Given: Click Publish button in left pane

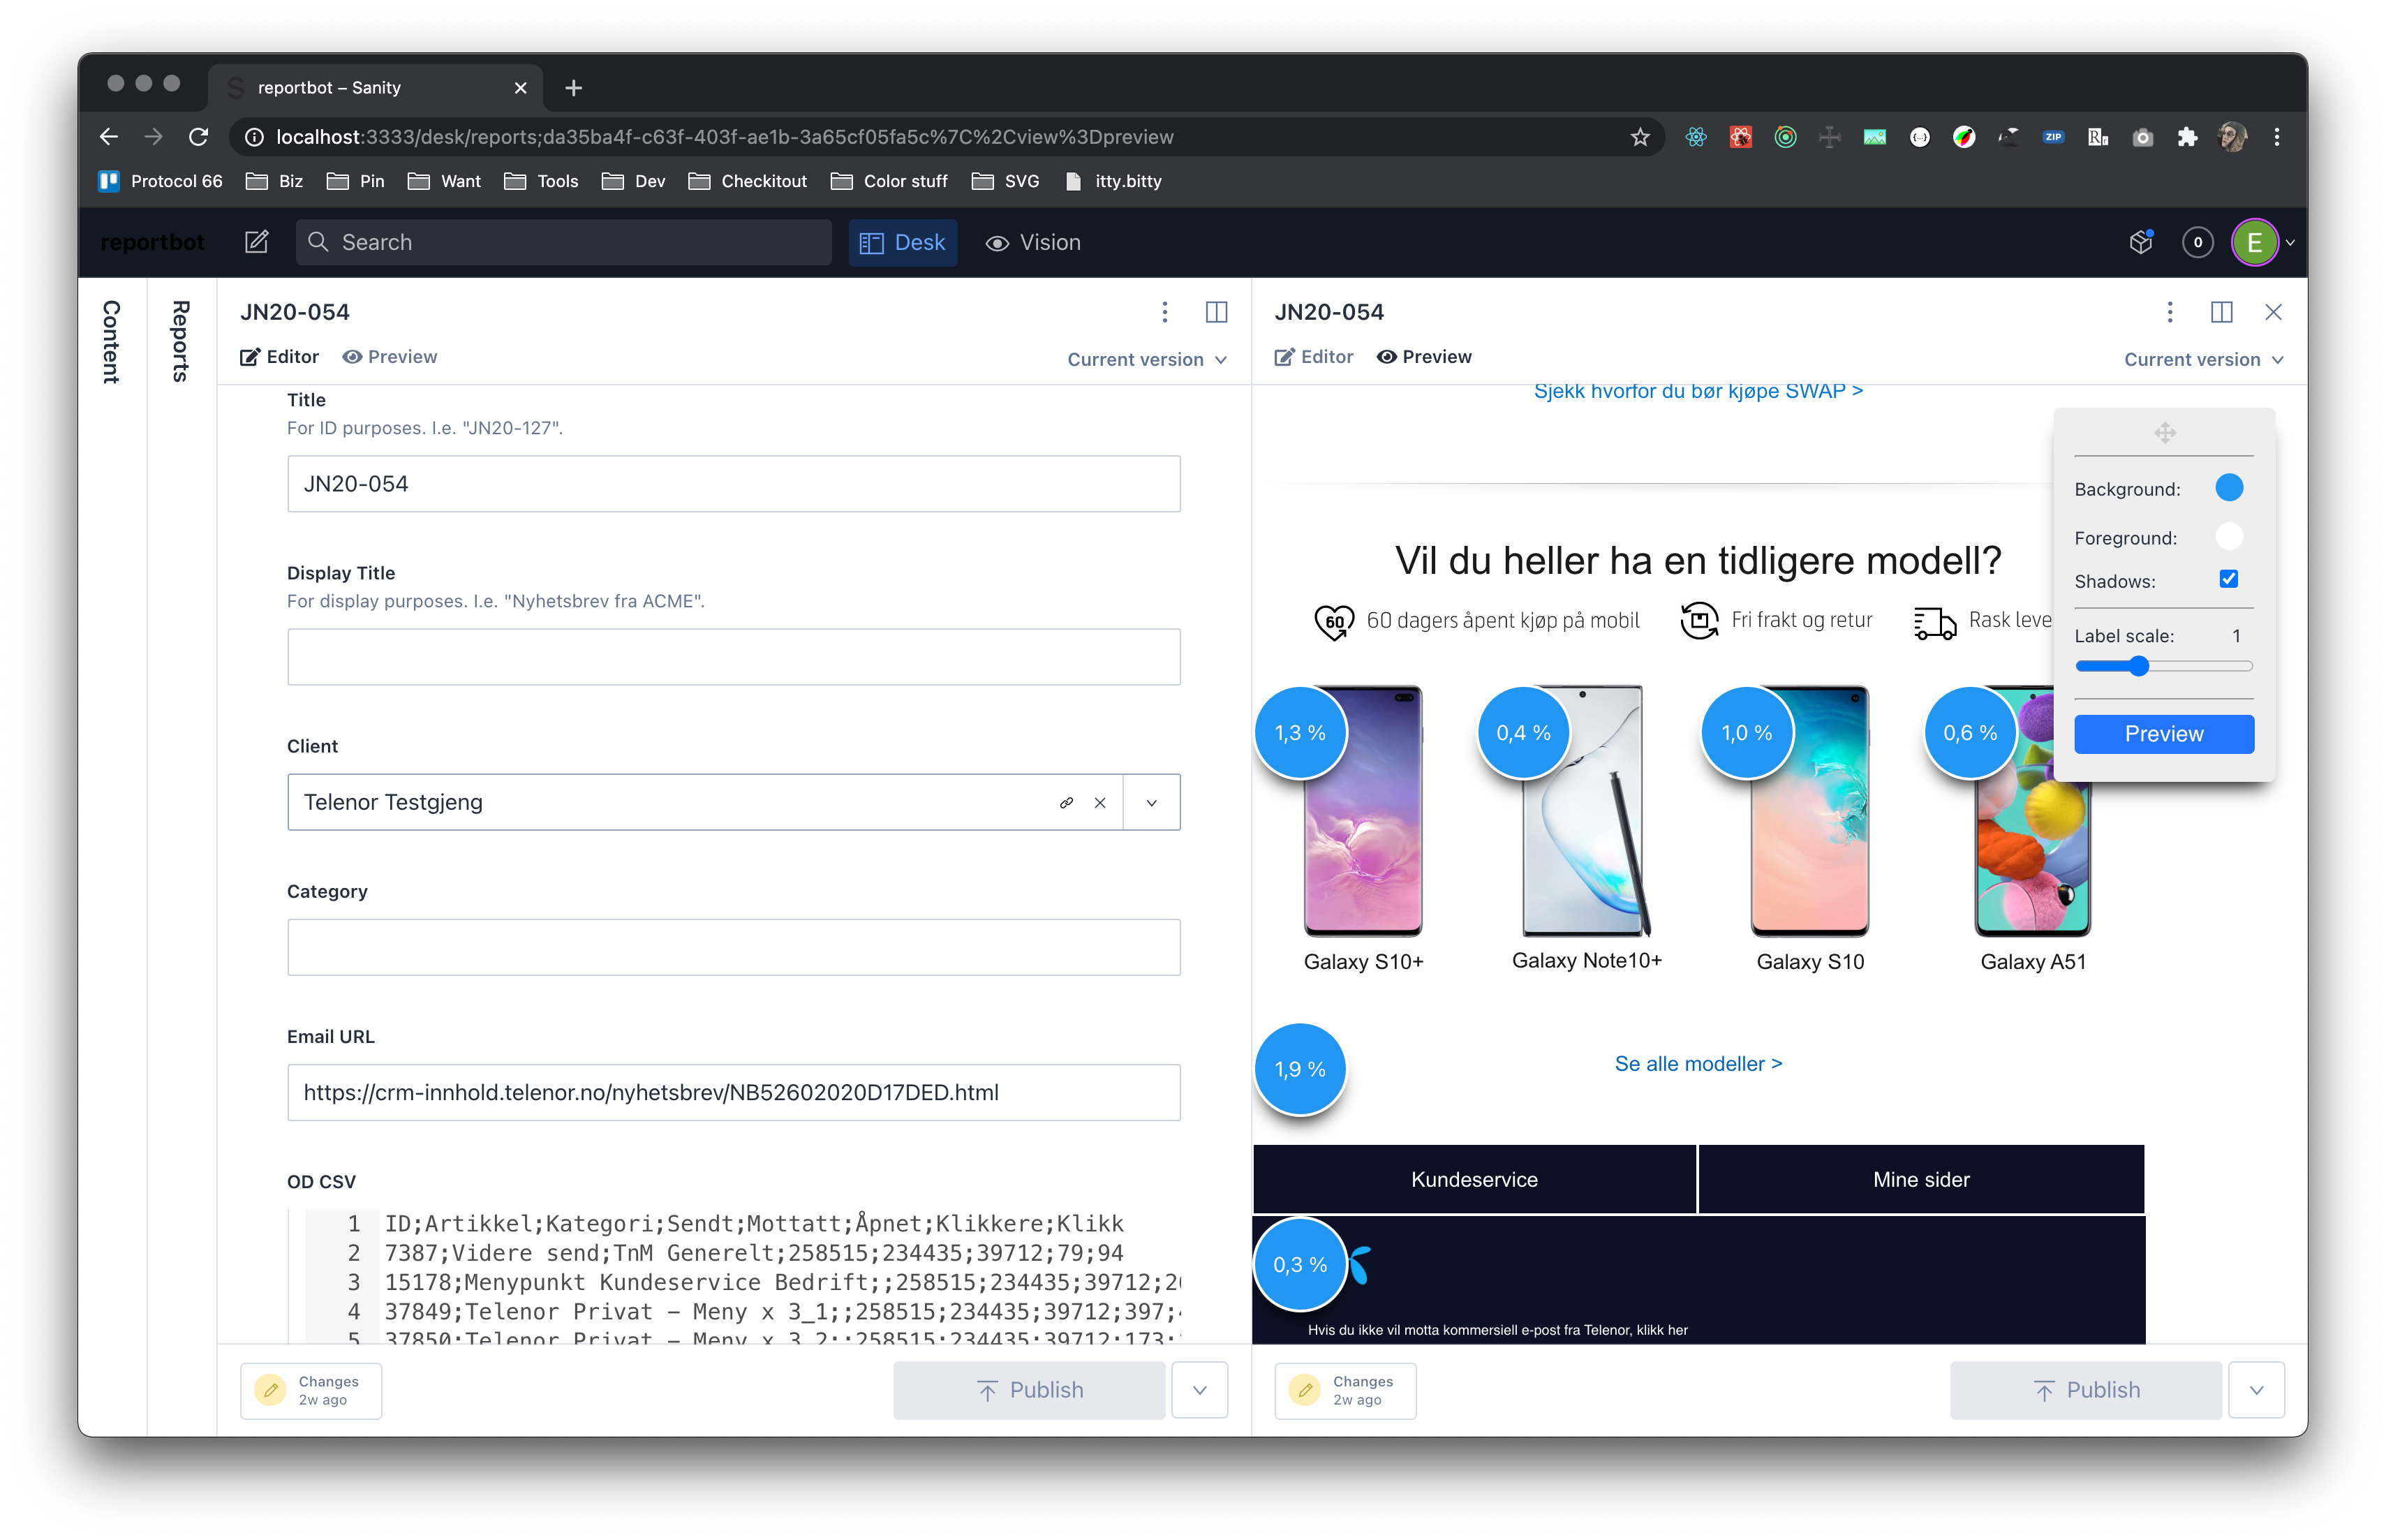Looking at the screenshot, I should click(1029, 1390).
